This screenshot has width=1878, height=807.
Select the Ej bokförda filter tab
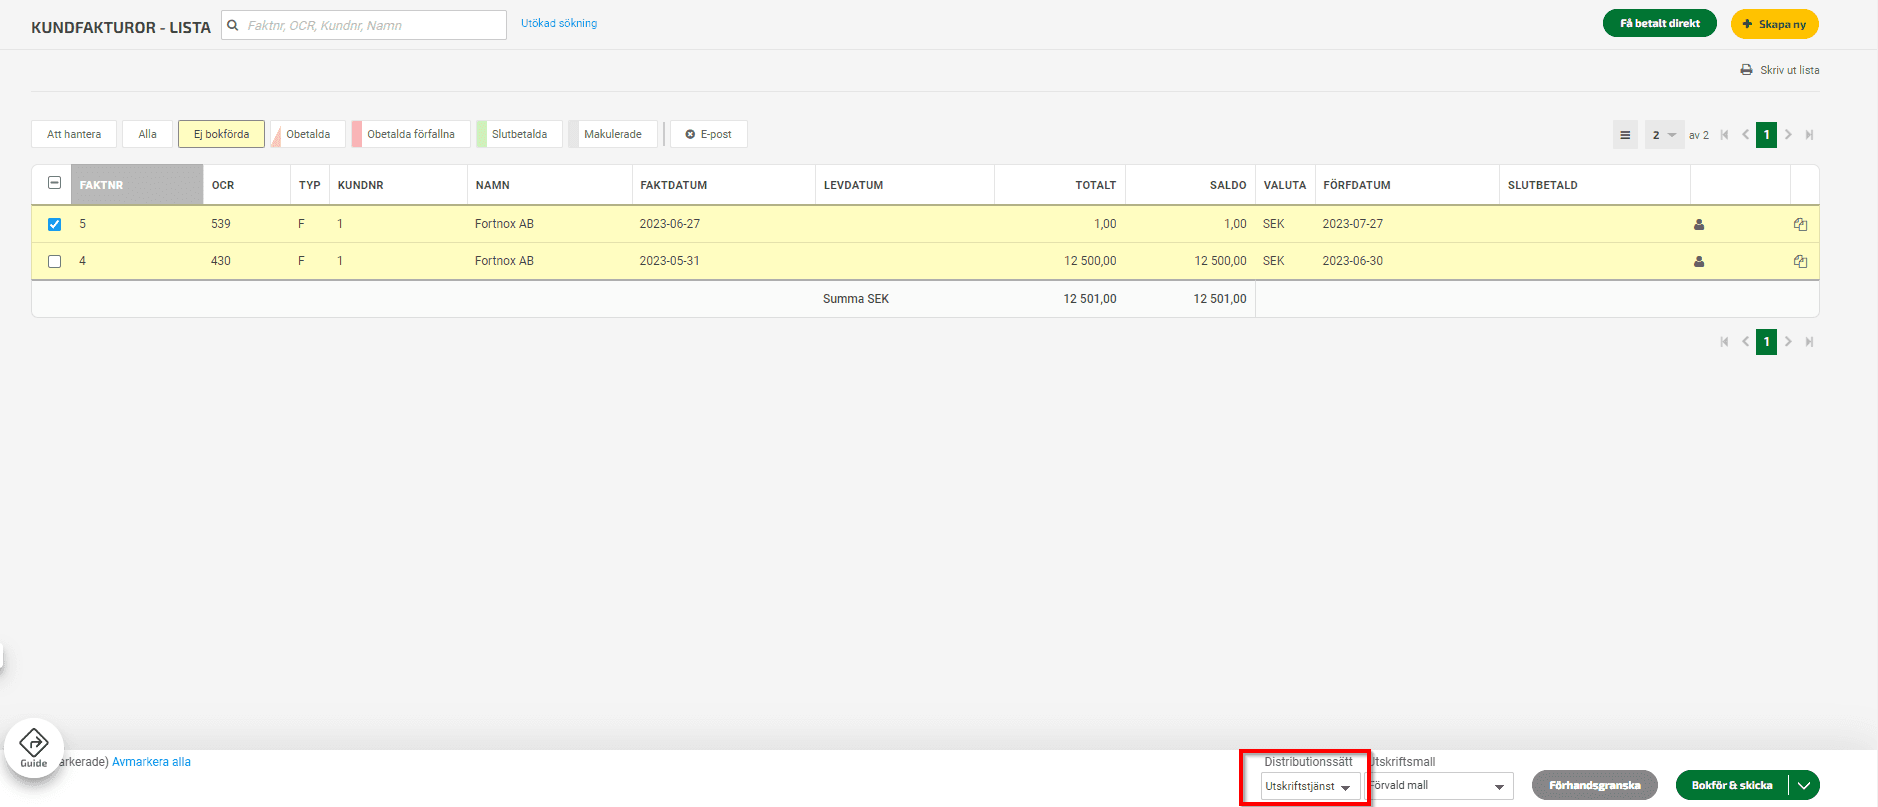pyautogui.click(x=221, y=134)
